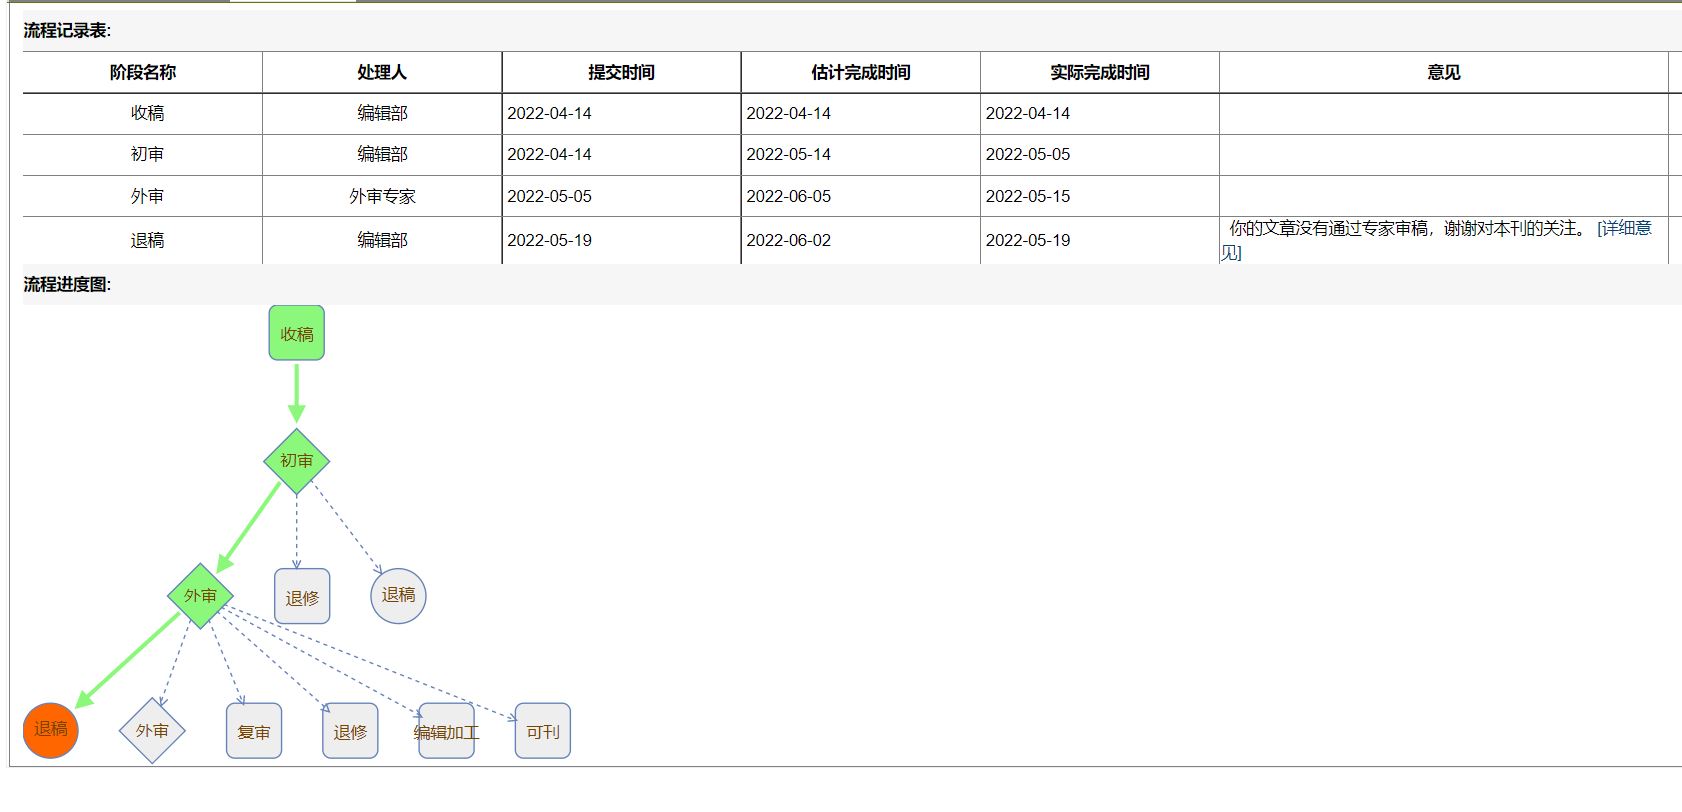The image size is (1682, 812).
Task: Click submission date 2022-05-05 in 外审 row
Action: [549, 196]
